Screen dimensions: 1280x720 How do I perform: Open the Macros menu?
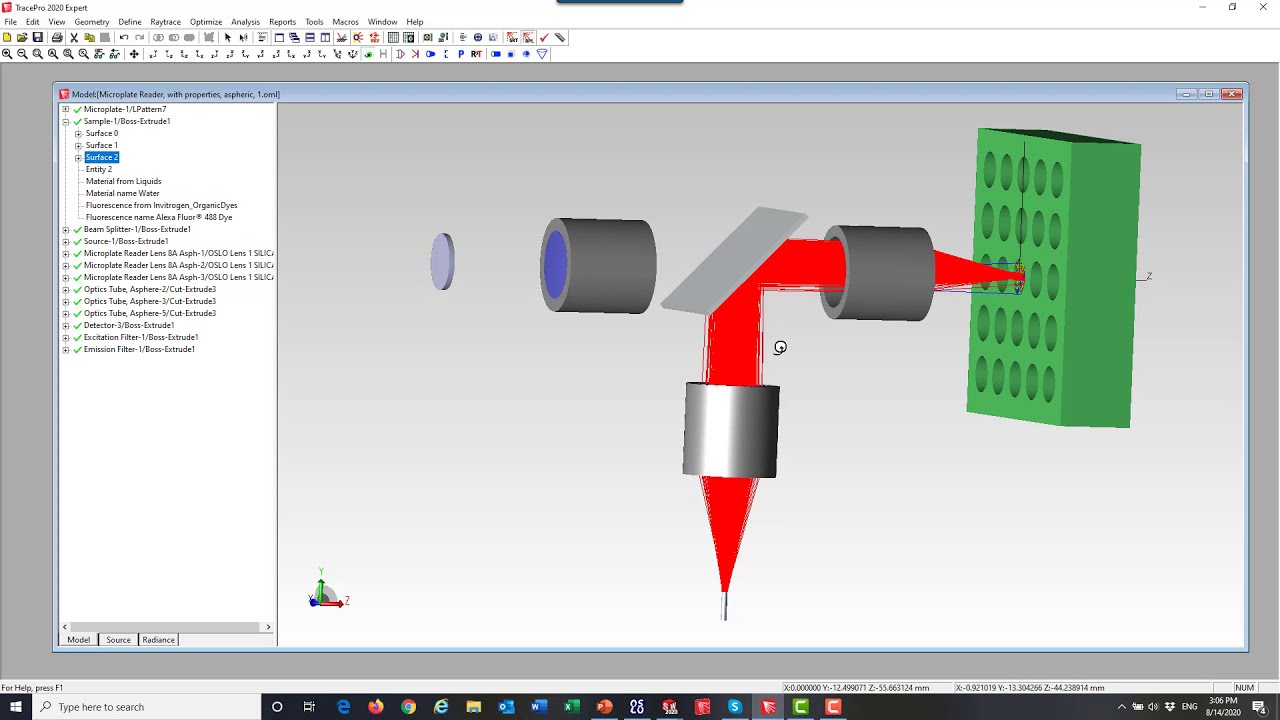click(345, 22)
